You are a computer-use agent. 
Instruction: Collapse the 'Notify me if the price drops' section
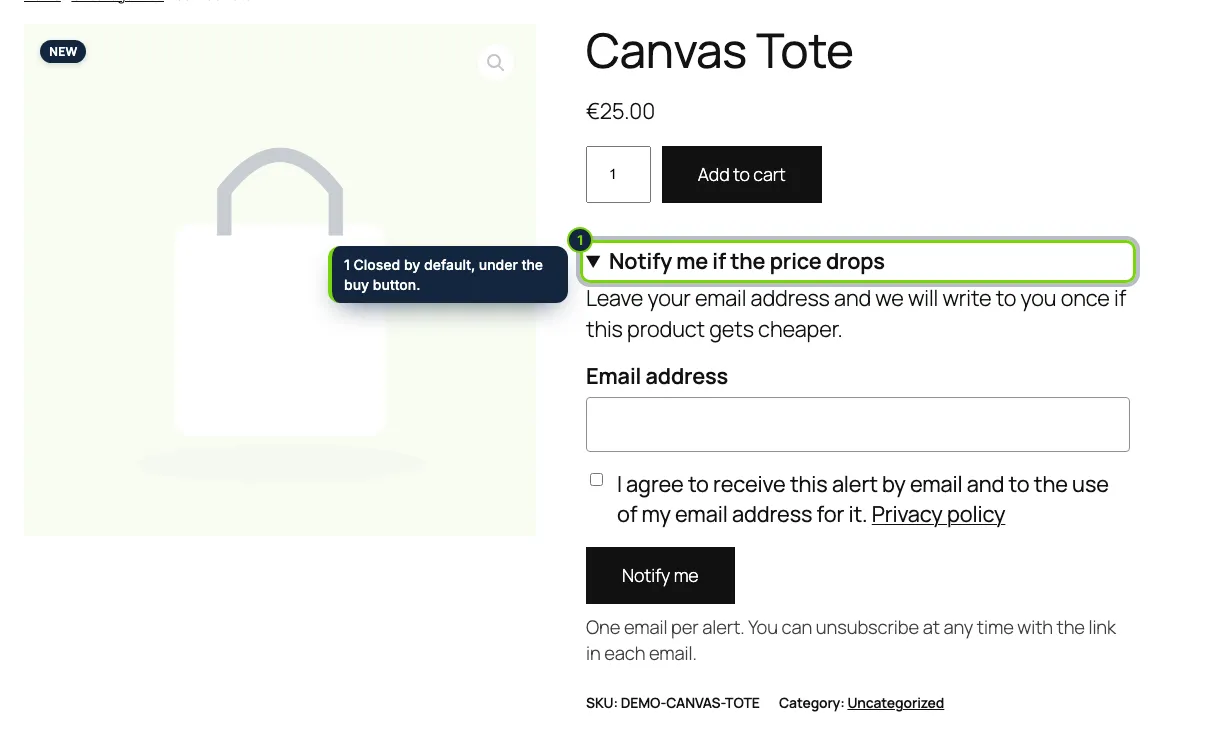858,262
